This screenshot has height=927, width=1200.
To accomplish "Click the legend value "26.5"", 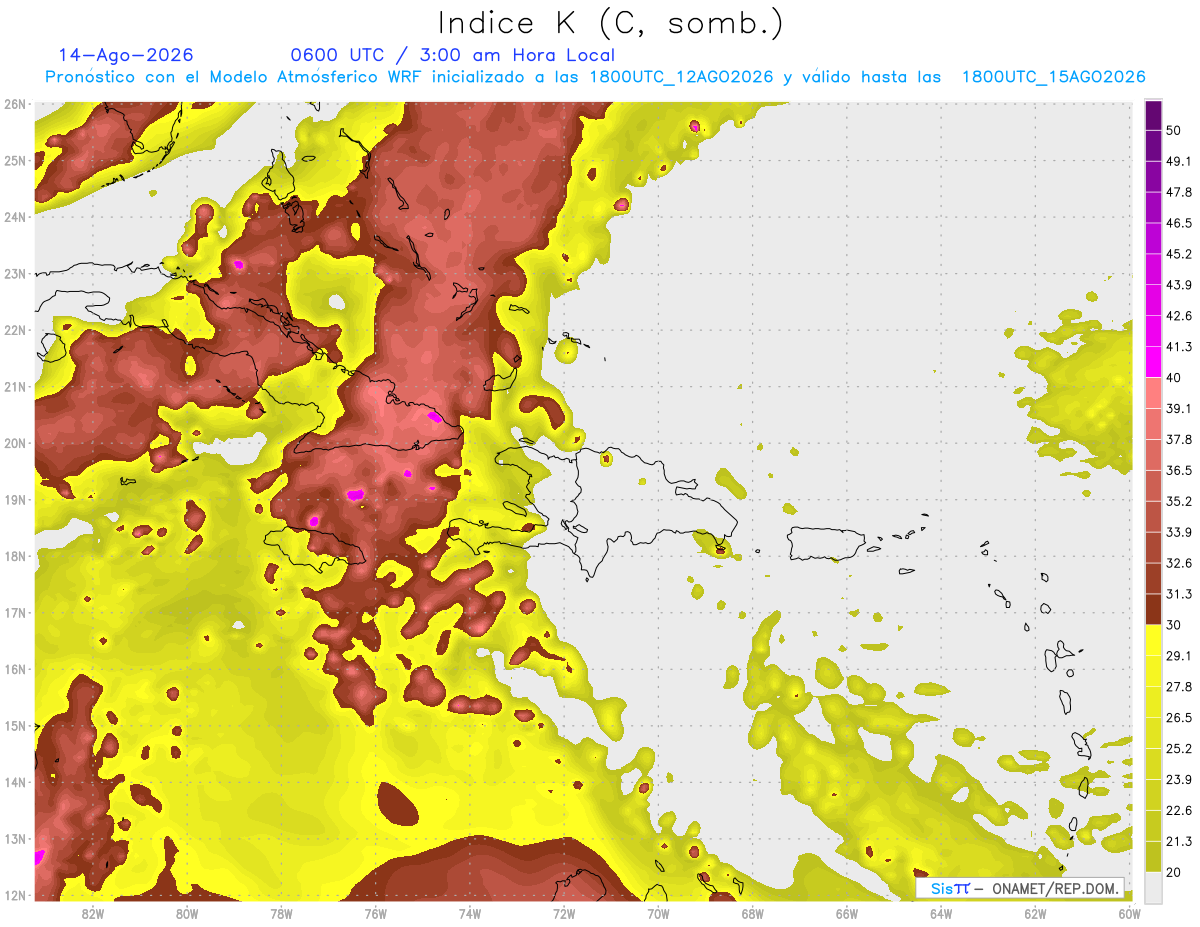I will pyautogui.click(x=1179, y=718).
